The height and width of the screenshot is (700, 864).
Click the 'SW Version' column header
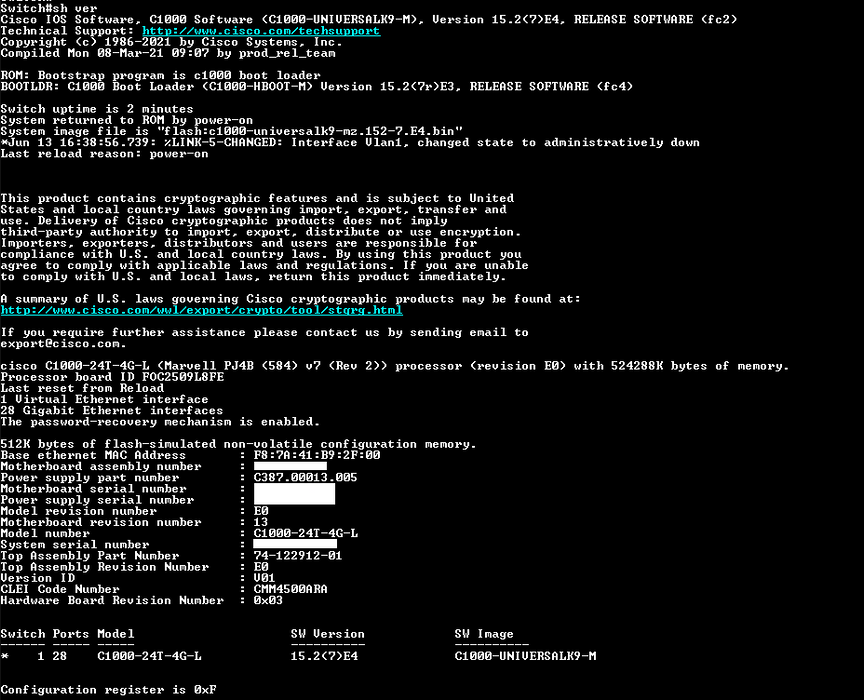pyautogui.click(x=328, y=634)
